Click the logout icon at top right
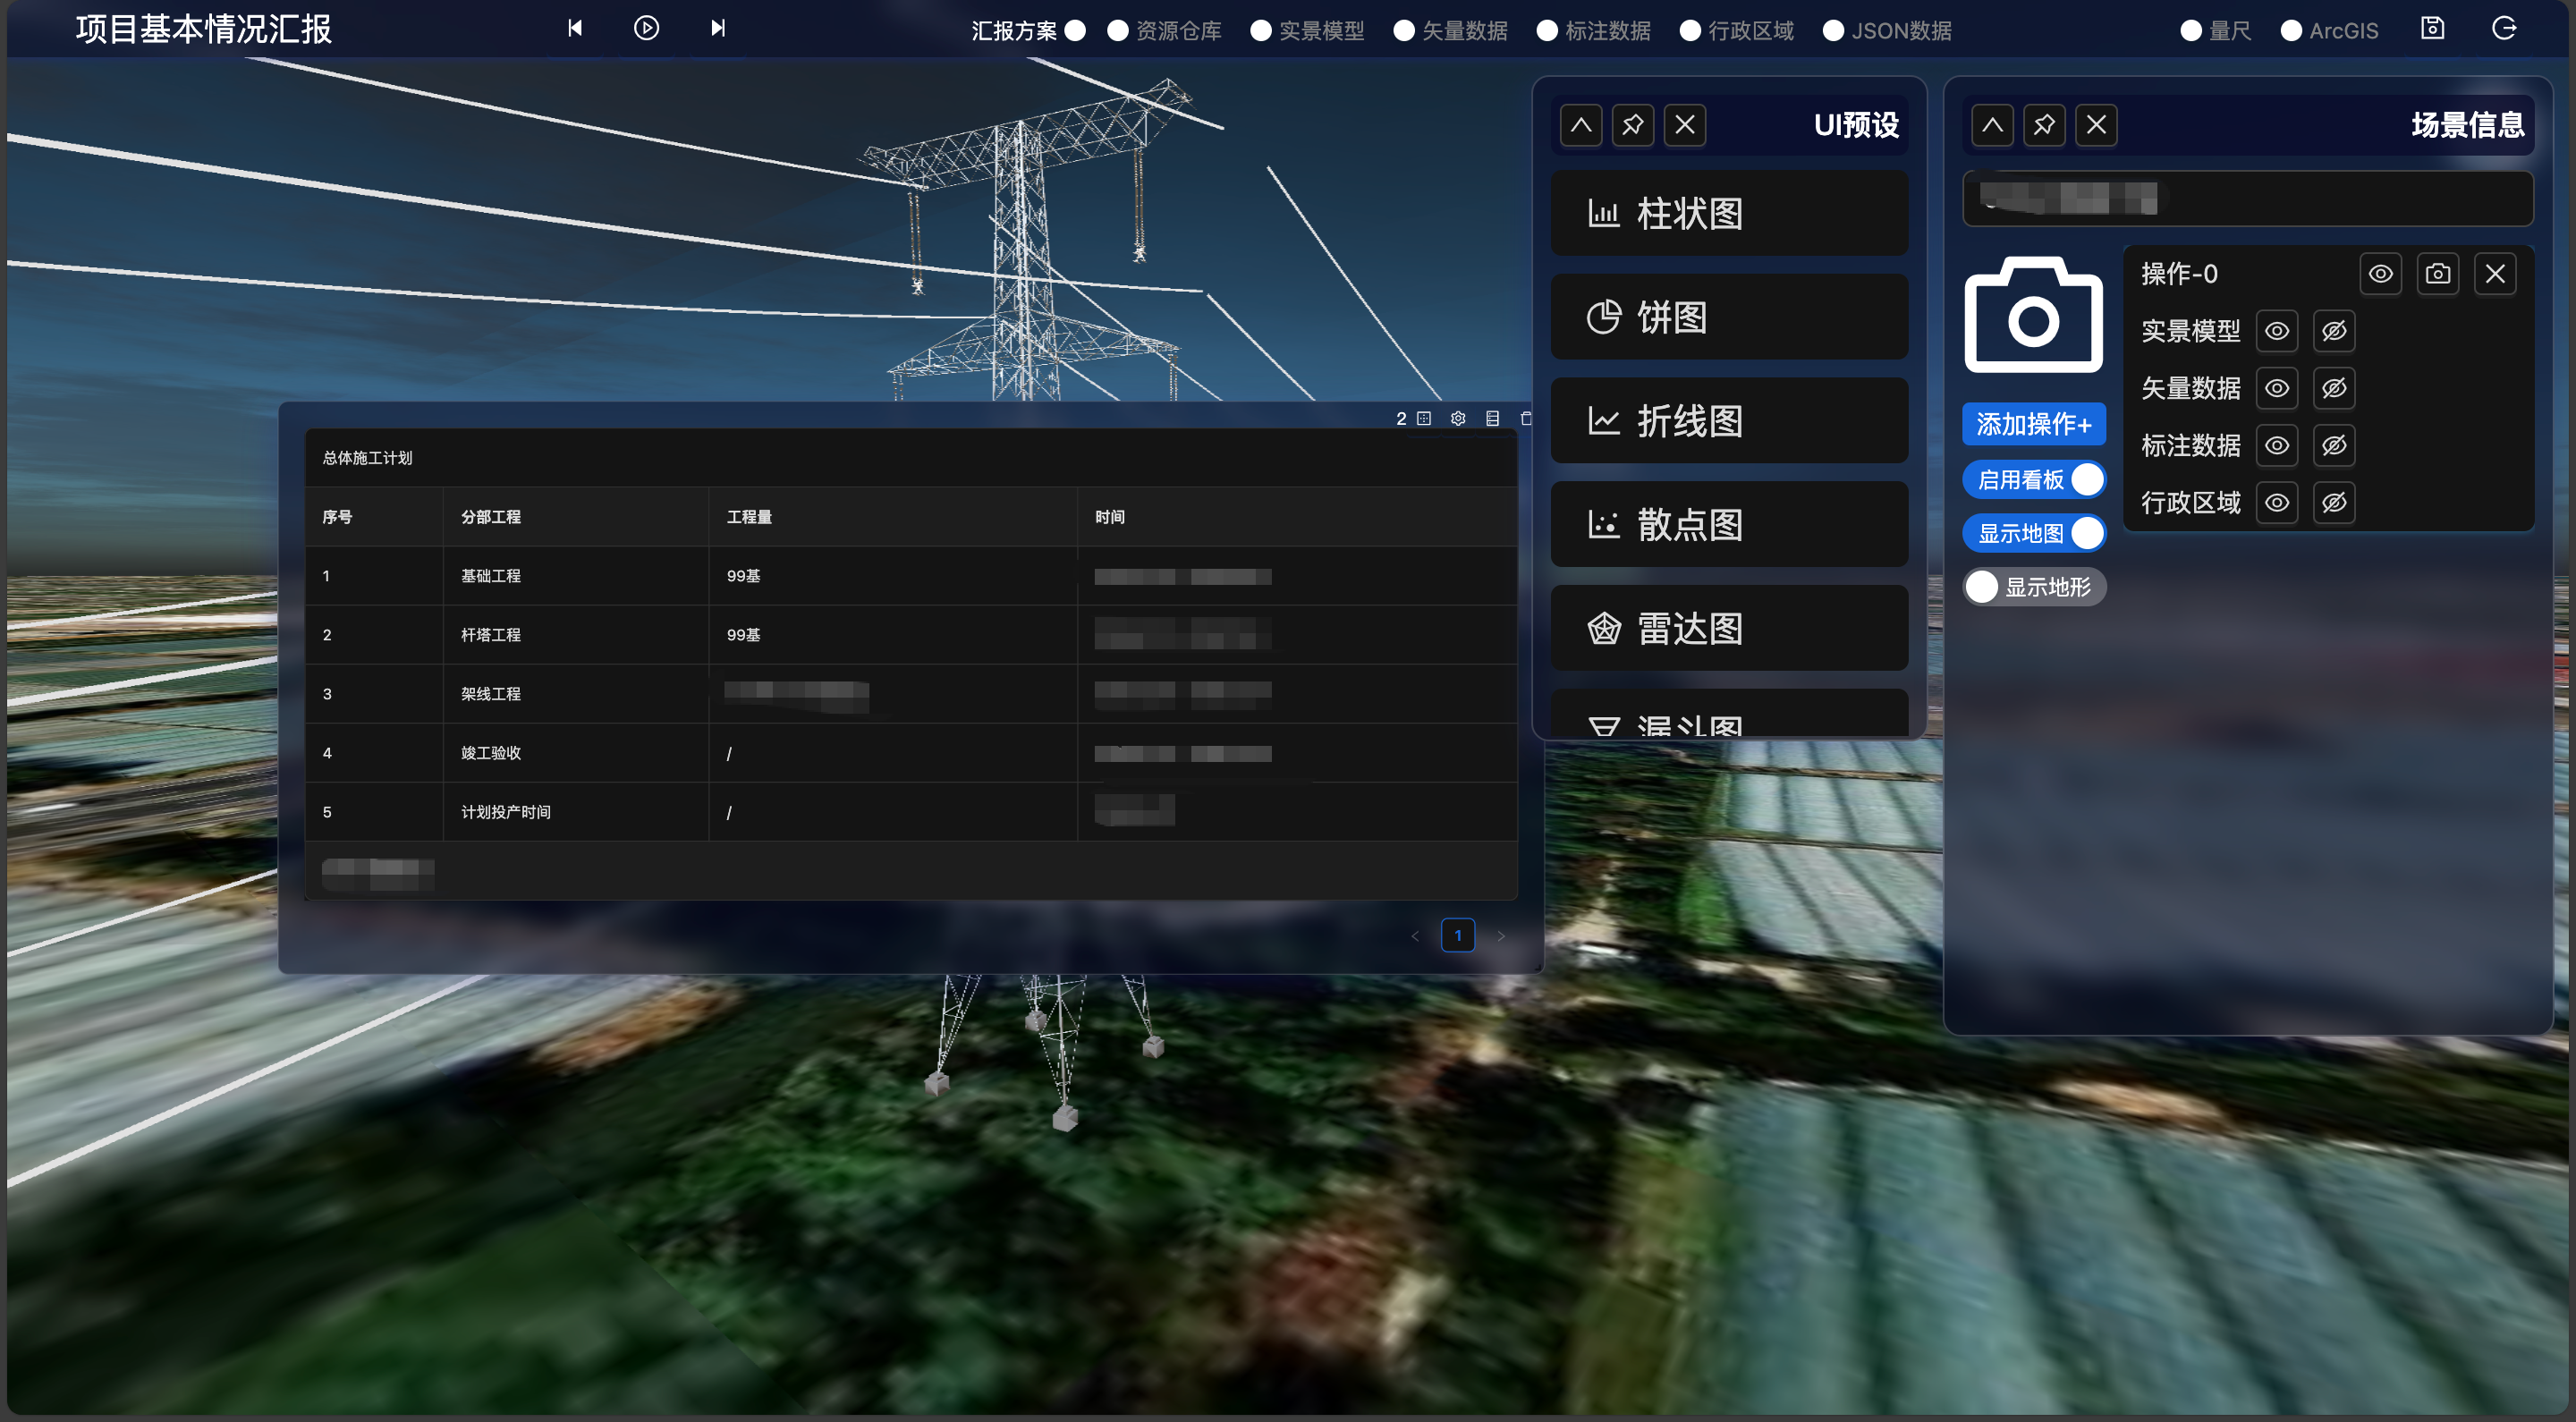 [x=2503, y=28]
